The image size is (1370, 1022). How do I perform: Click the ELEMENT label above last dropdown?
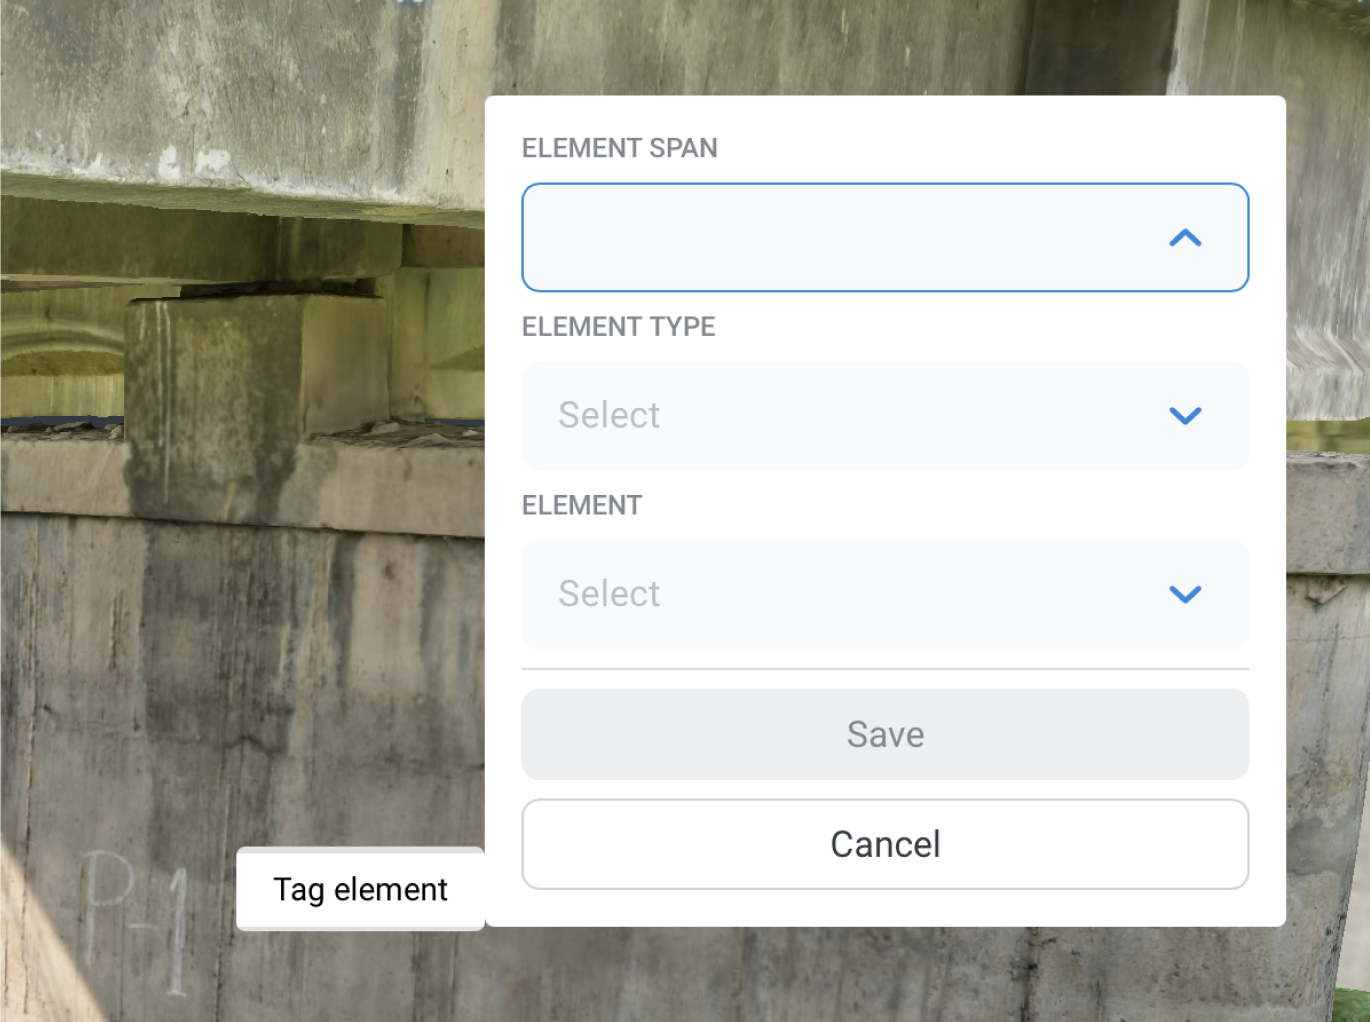click(x=582, y=505)
